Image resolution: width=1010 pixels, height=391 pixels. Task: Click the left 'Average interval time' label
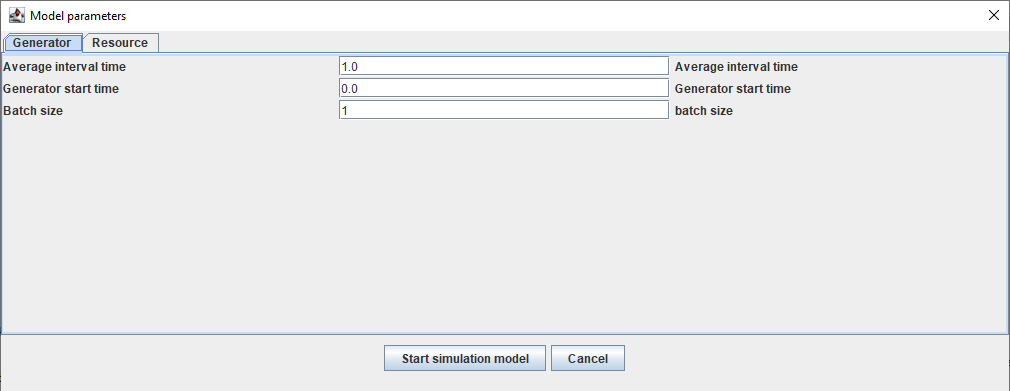coord(64,66)
